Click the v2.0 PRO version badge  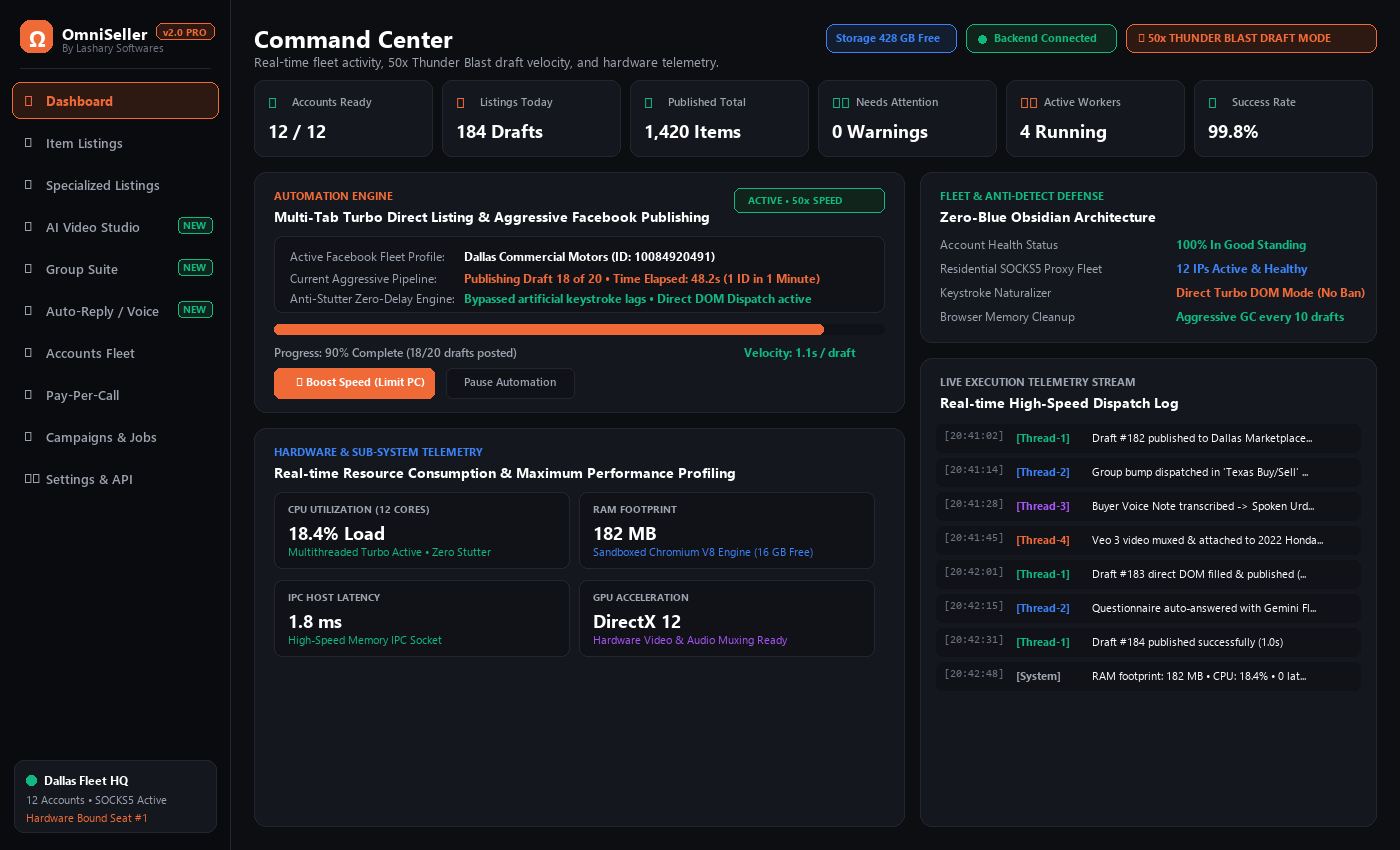(x=185, y=32)
